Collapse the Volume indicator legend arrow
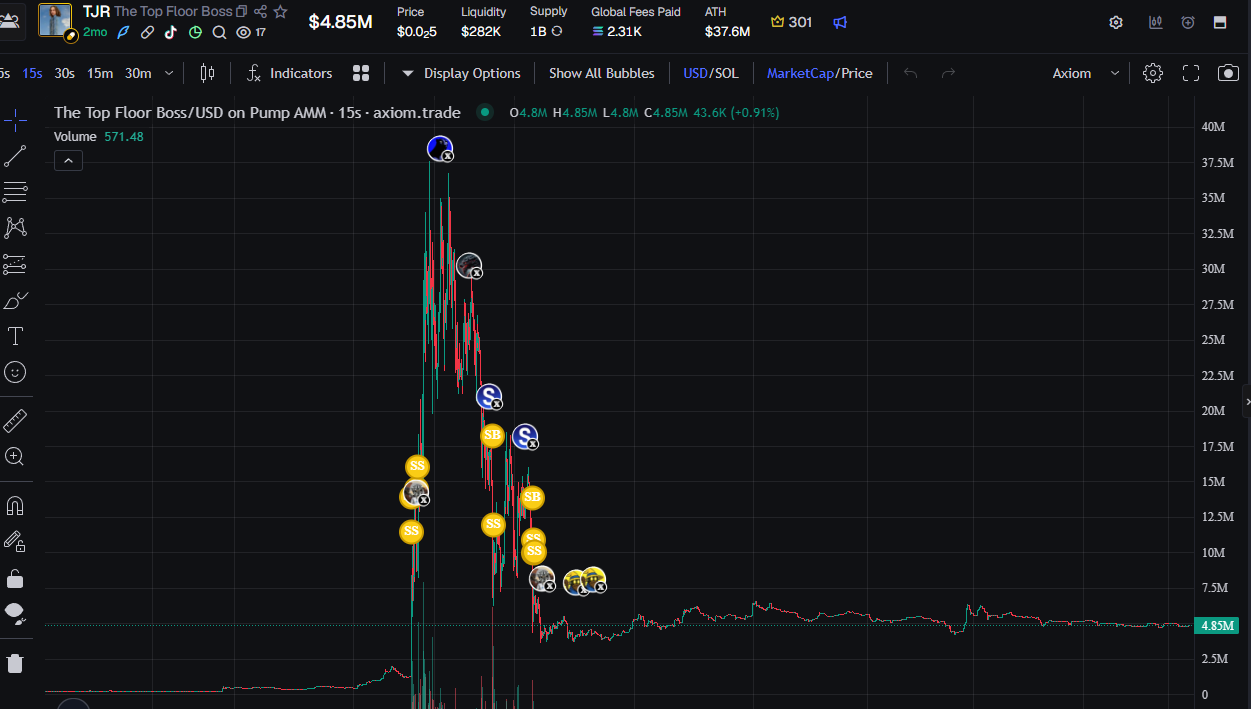The image size is (1251, 709). [x=68, y=160]
